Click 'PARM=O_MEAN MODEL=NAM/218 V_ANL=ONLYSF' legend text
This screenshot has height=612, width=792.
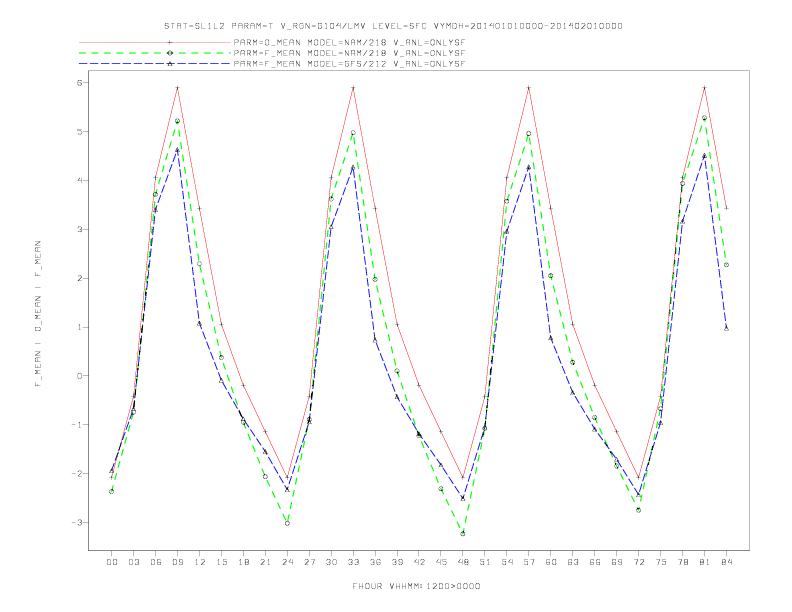point(349,42)
